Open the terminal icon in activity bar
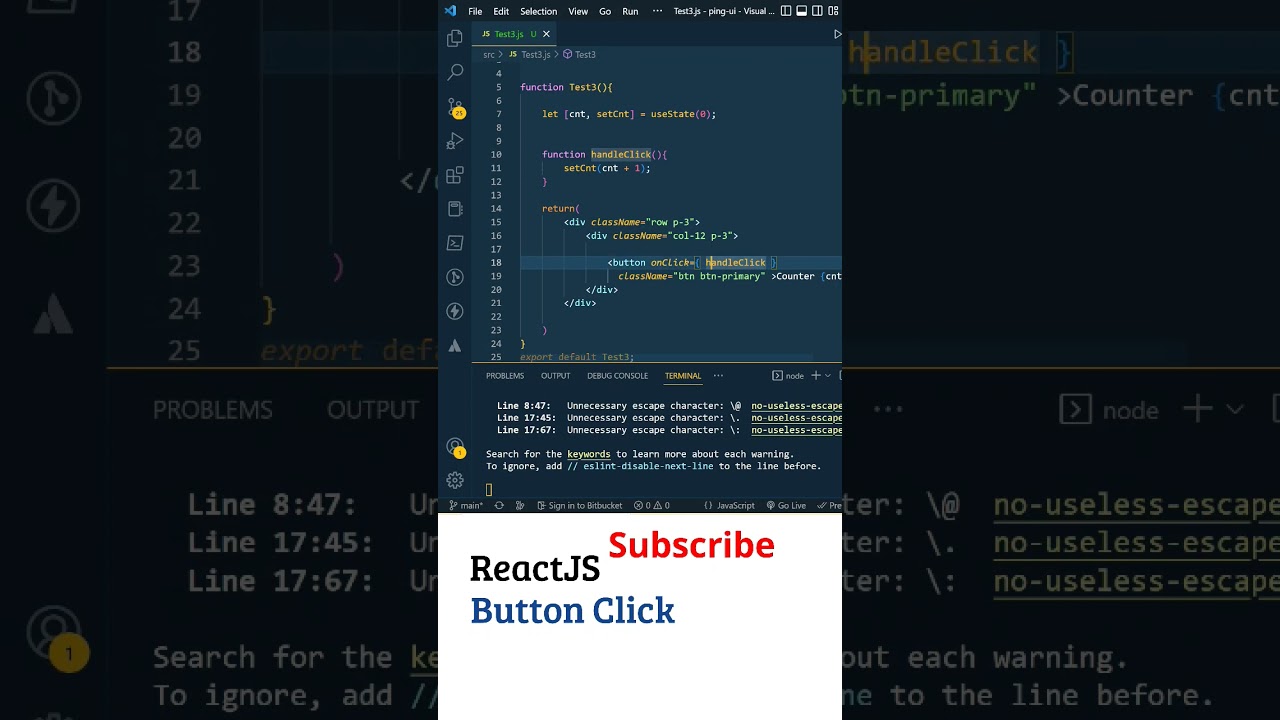The height and width of the screenshot is (720, 1280). tap(455, 243)
